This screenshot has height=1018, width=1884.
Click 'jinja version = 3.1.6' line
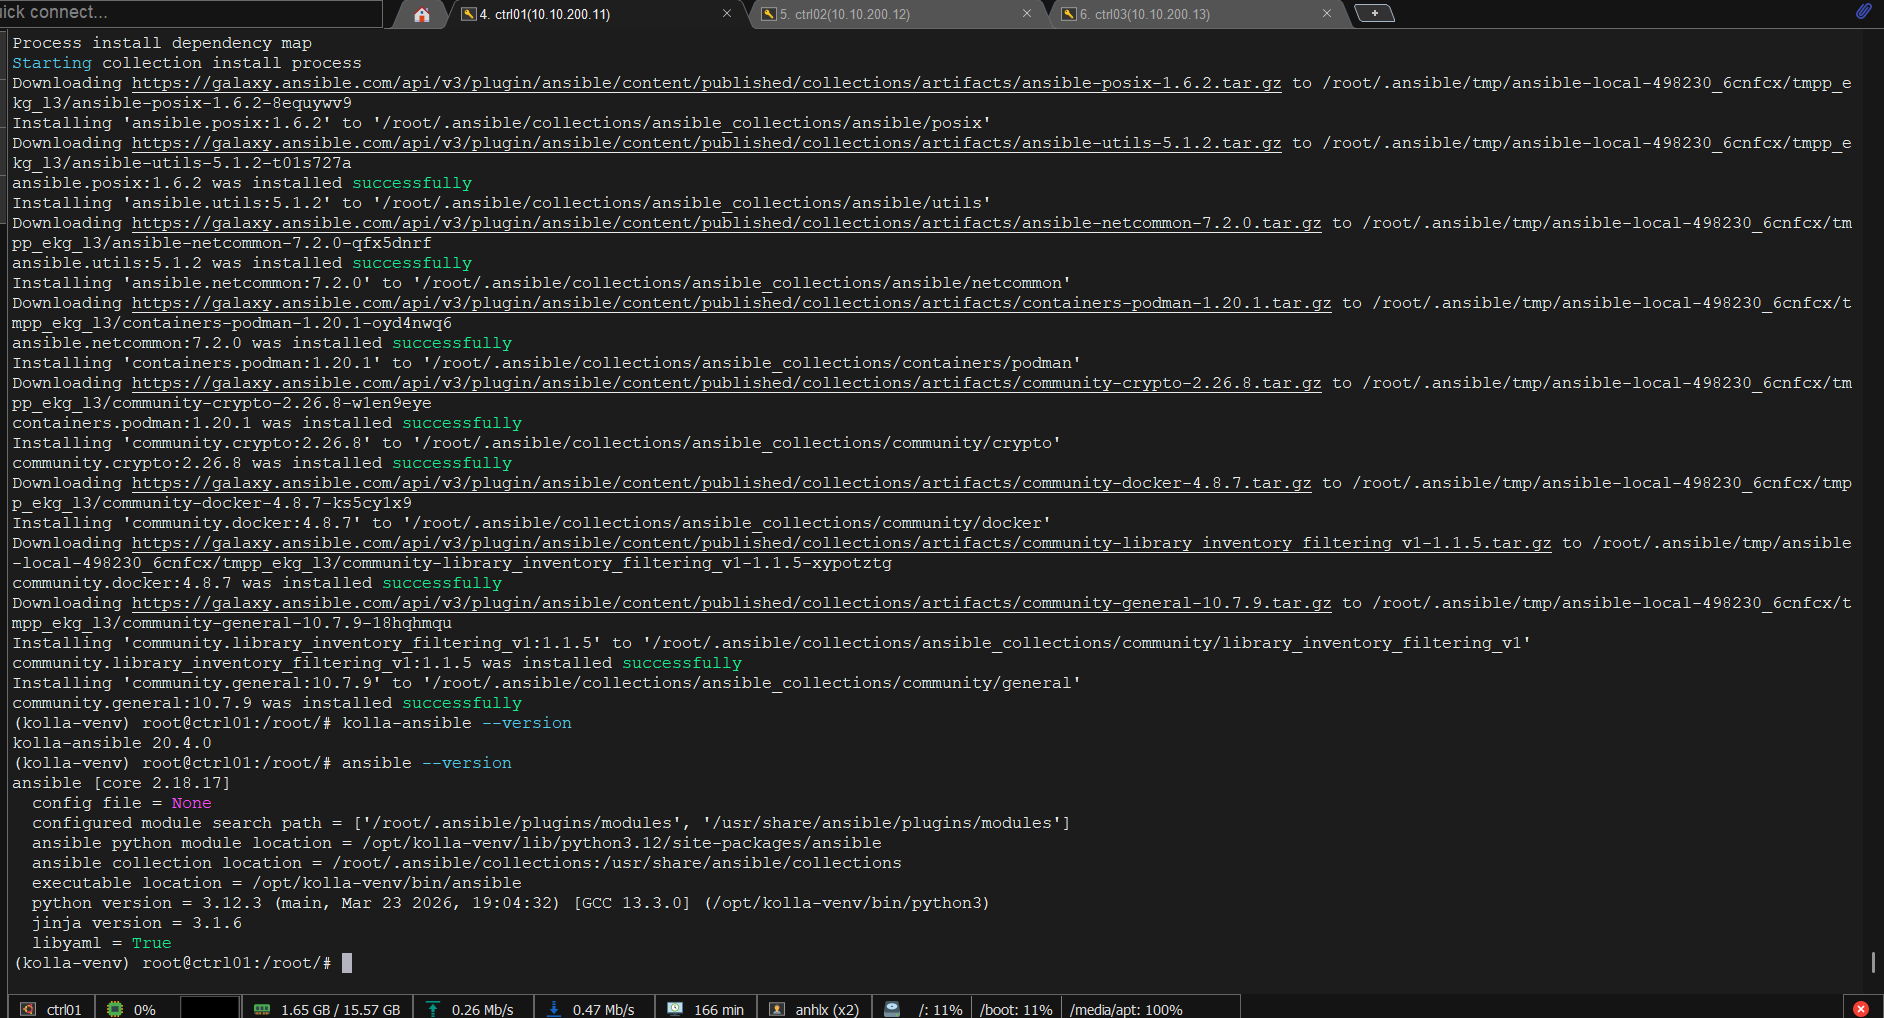pos(137,923)
